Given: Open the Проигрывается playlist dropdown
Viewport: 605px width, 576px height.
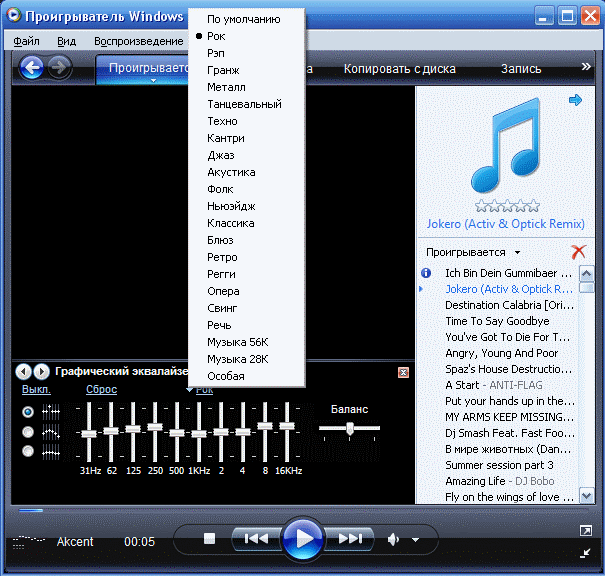Looking at the screenshot, I should 474,252.
